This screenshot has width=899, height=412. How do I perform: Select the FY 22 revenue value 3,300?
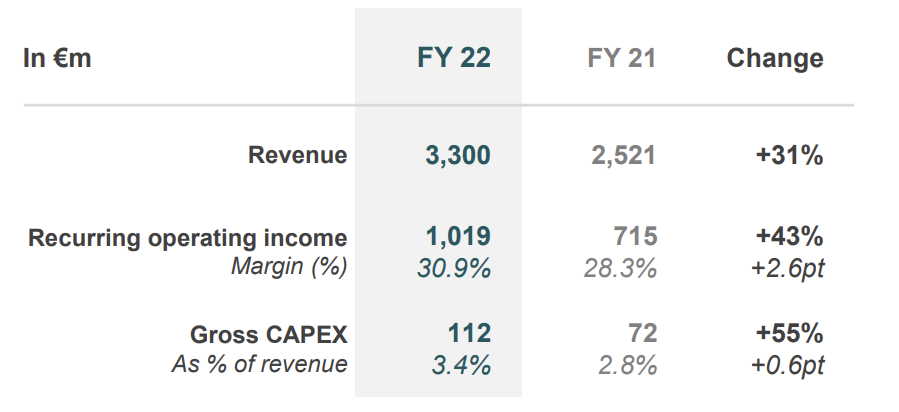pyautogui.click(x=458, y=155)
